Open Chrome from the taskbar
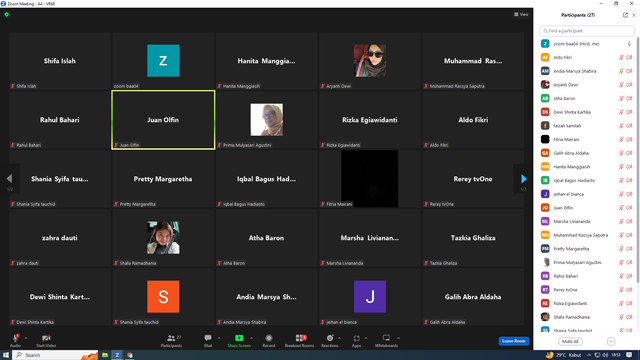This screenshot has height=360, width=640. click(130, 355)
